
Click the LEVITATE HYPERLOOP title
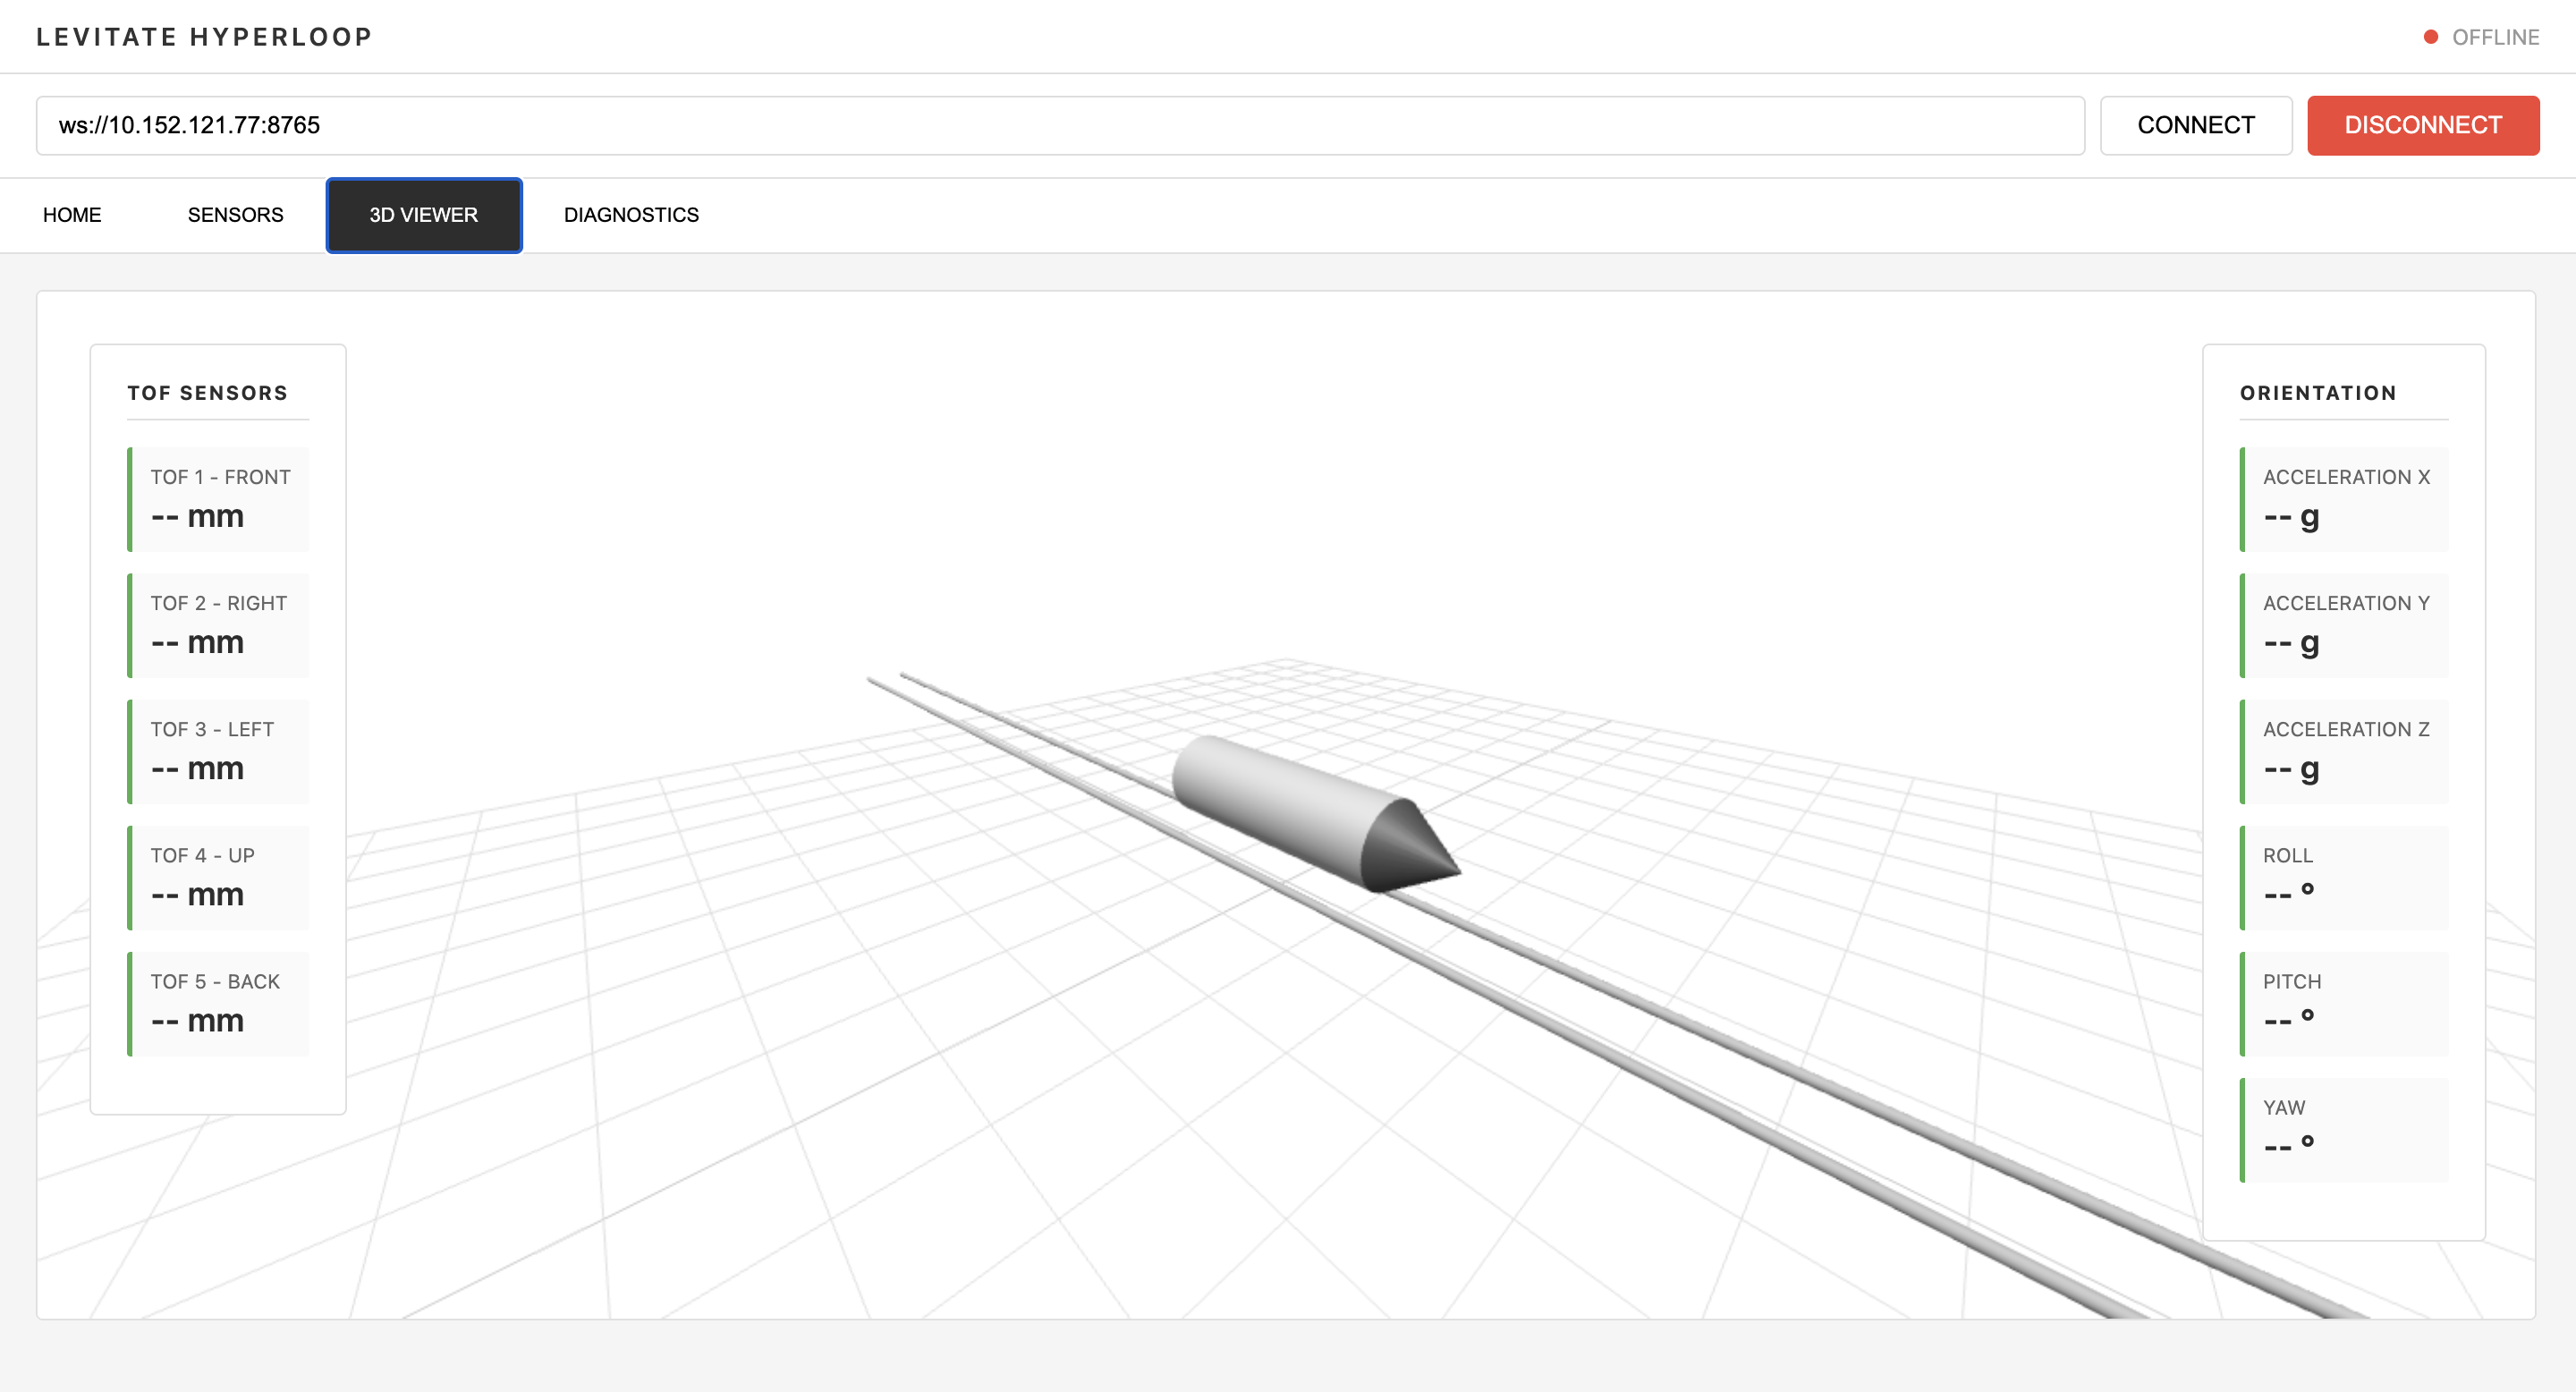point(204,37)
